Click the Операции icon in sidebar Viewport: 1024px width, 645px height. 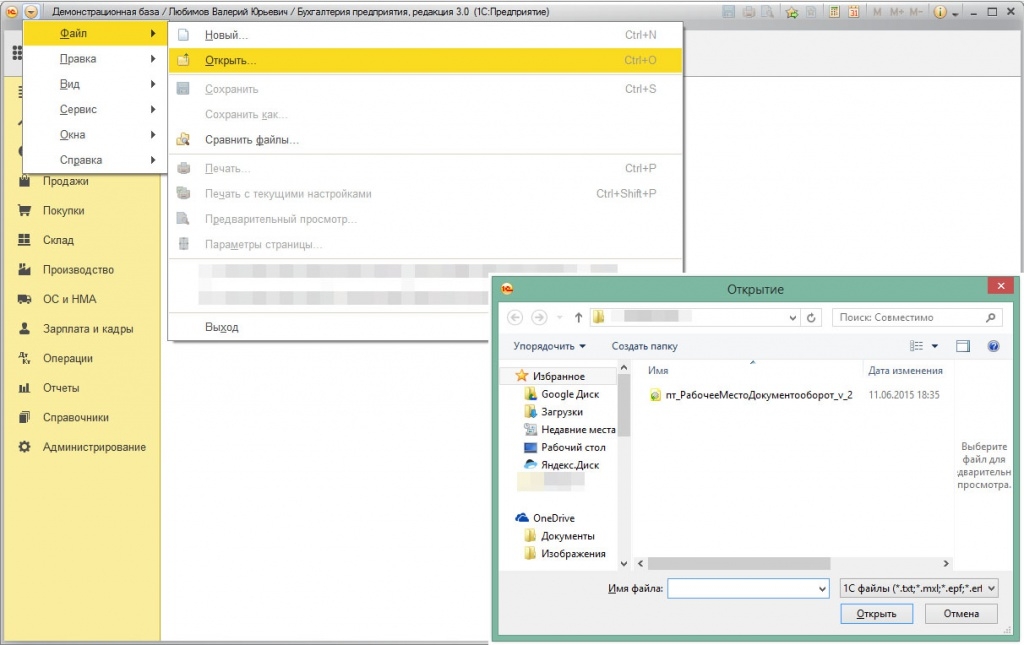tap(24, 358)
